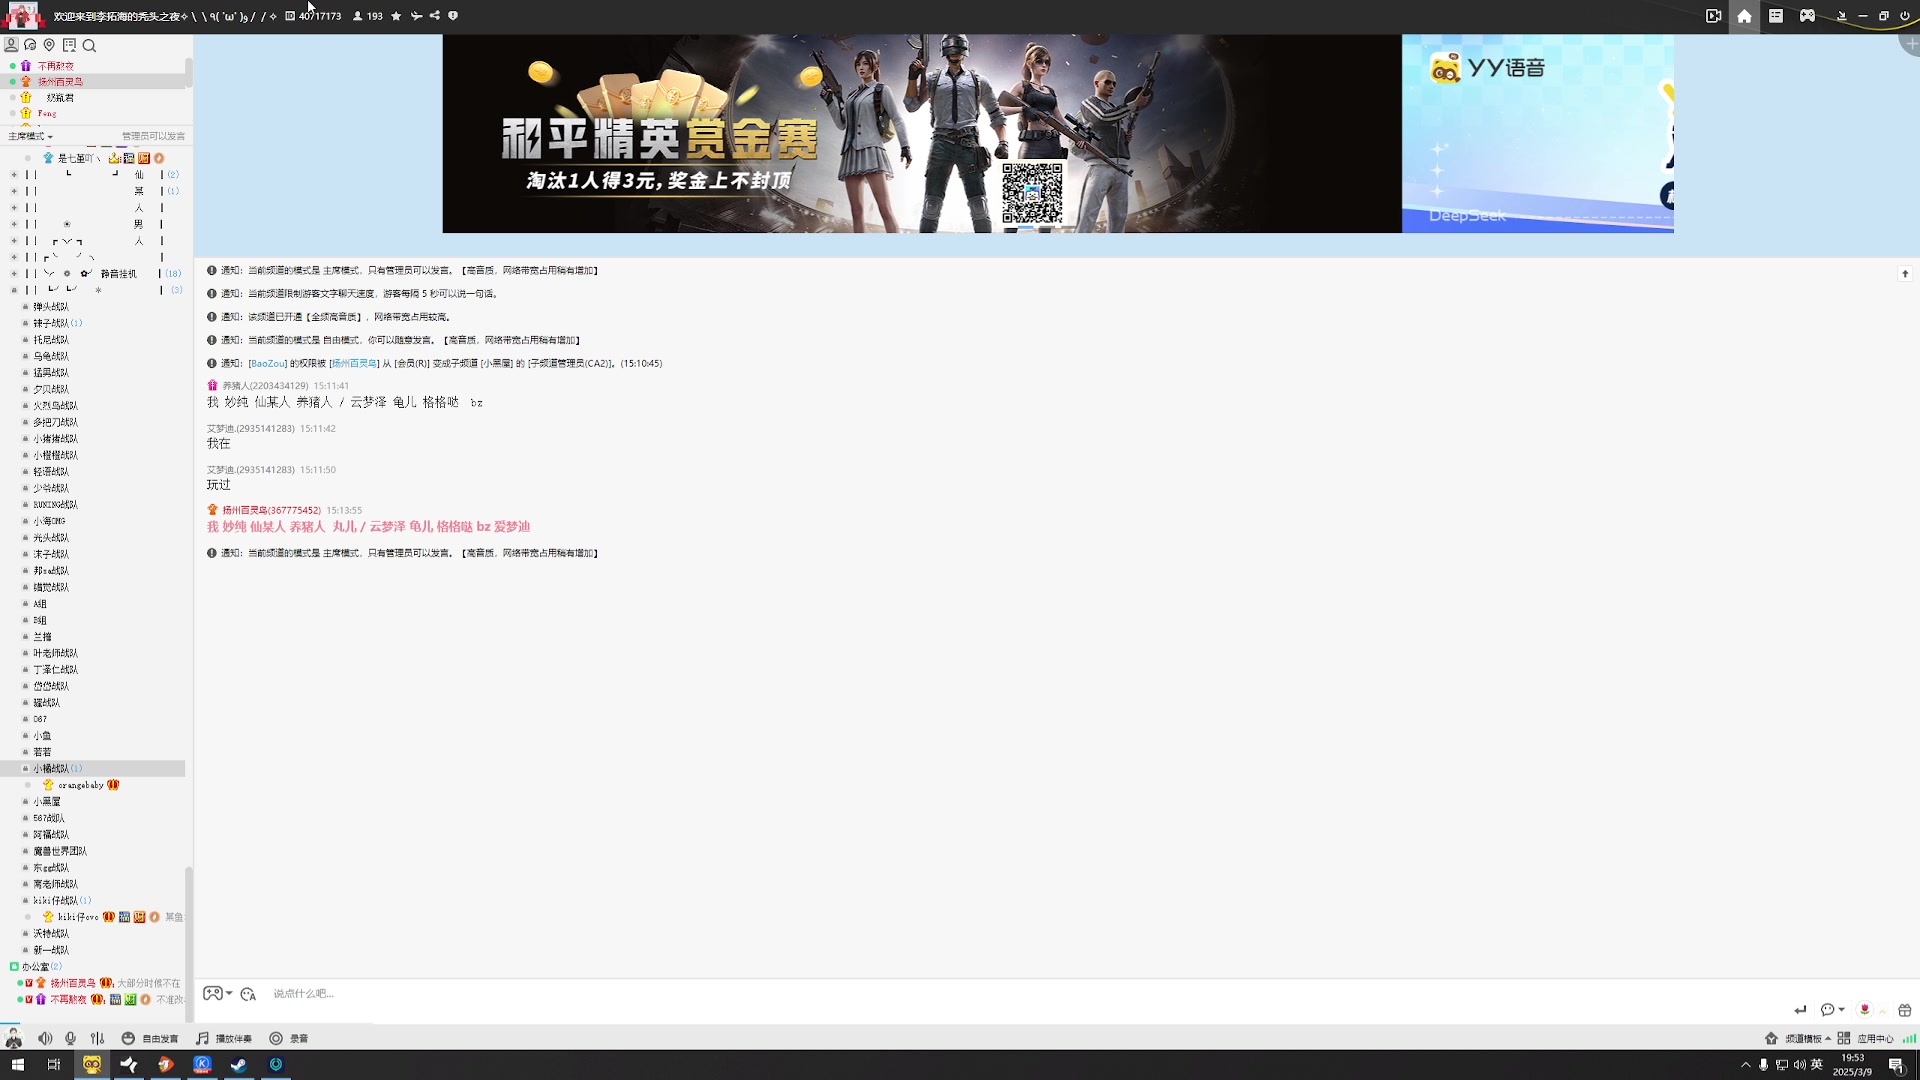Viewport: 1920px width, 1080px height.
Task: Click the enter-to-send arrow icon by chat input
Action: tap(1800, 1010)
